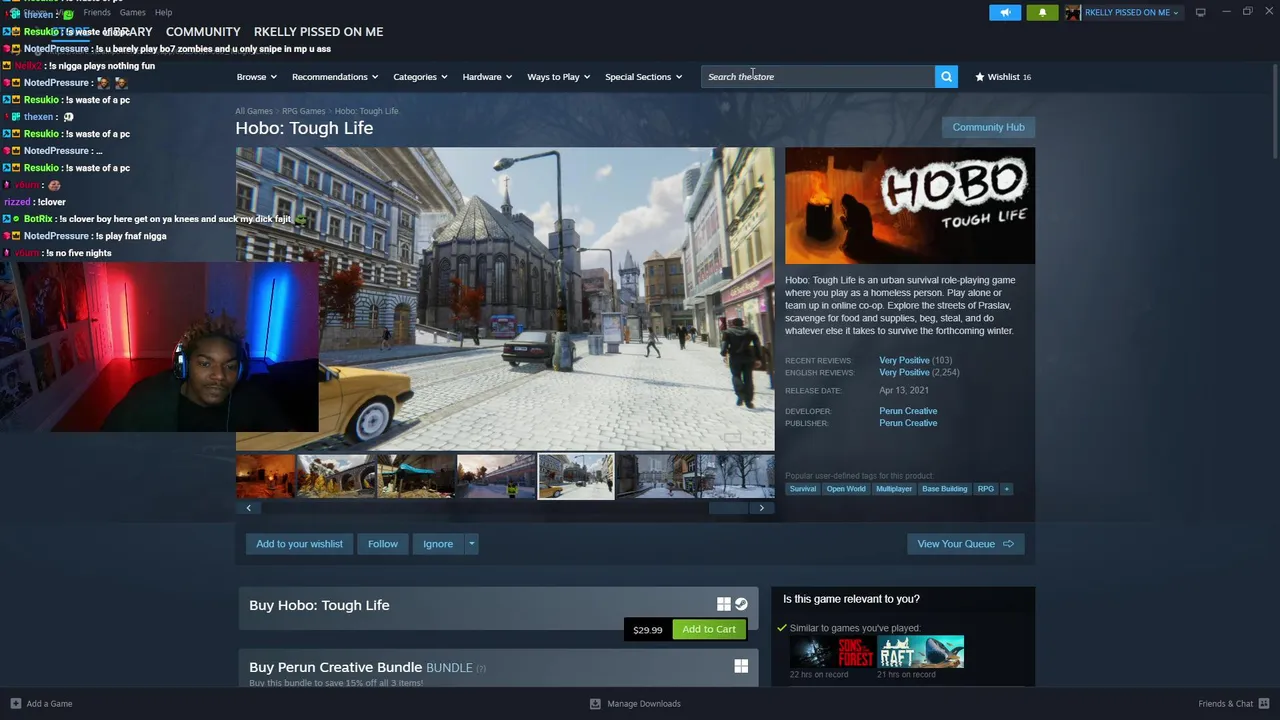This screenshot has width=1280, height=720.
Task: Click the right arrow under screenshot thumbnails
Action: tap(762, 508)
